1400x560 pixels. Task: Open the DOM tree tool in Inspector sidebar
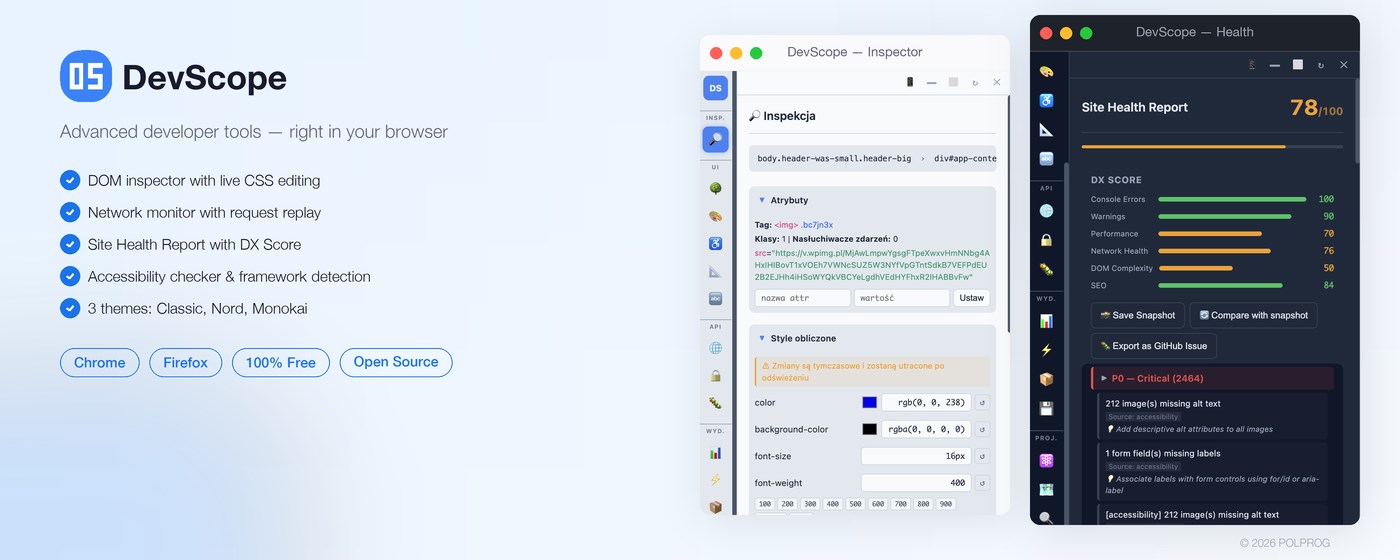(x=715, y=188)
